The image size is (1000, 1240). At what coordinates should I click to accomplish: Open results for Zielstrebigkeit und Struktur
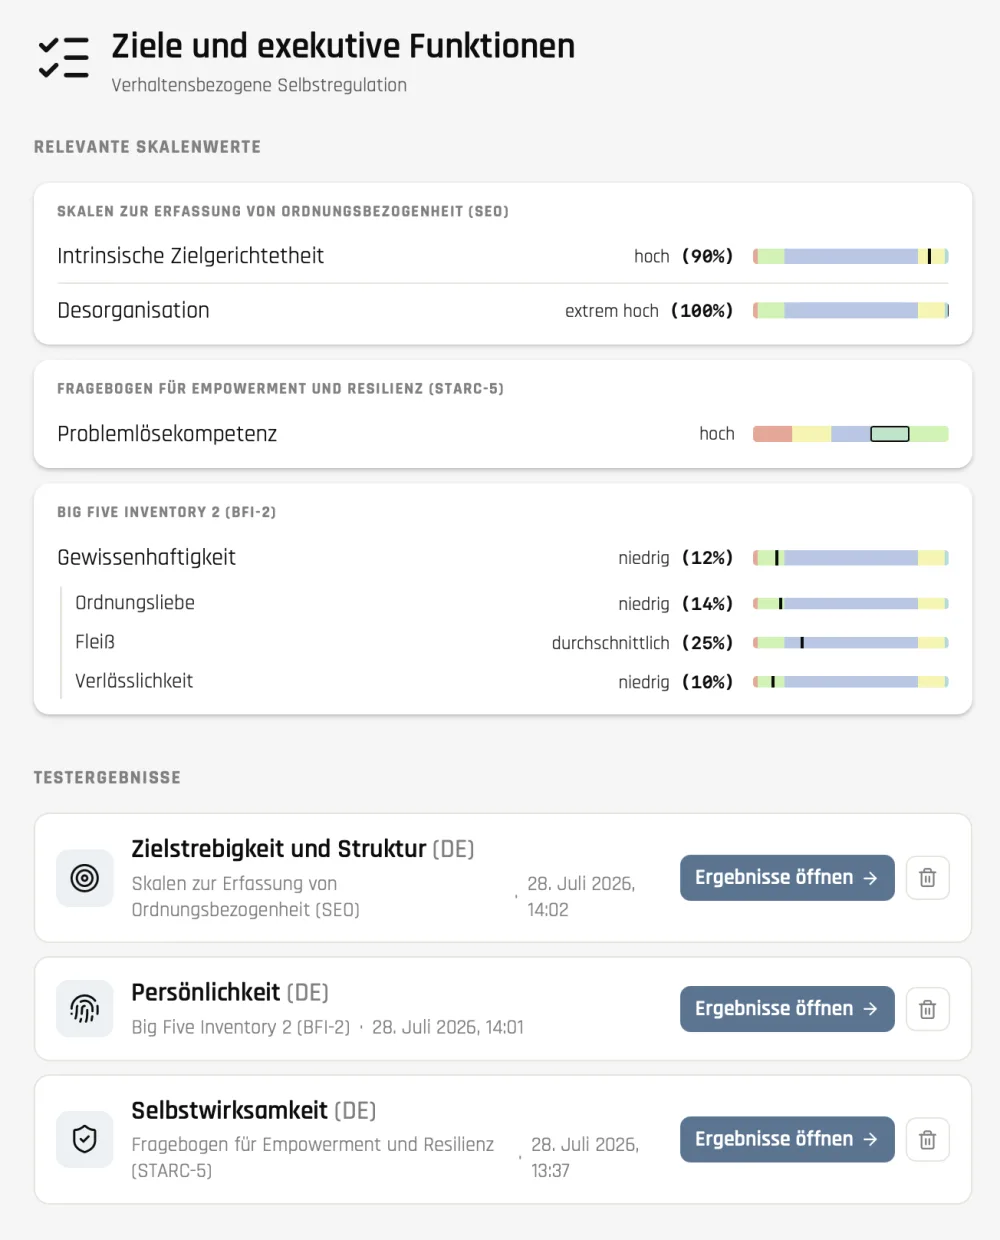787,878
